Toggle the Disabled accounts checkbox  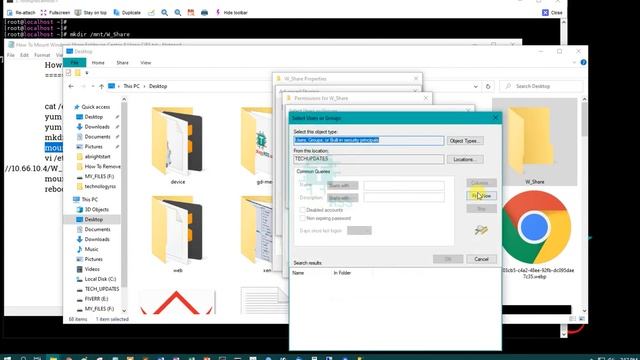click(x=302, y=210)
